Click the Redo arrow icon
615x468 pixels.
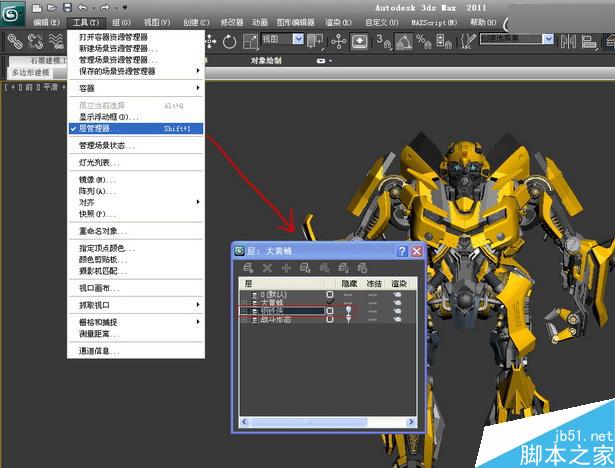[105, 7]
